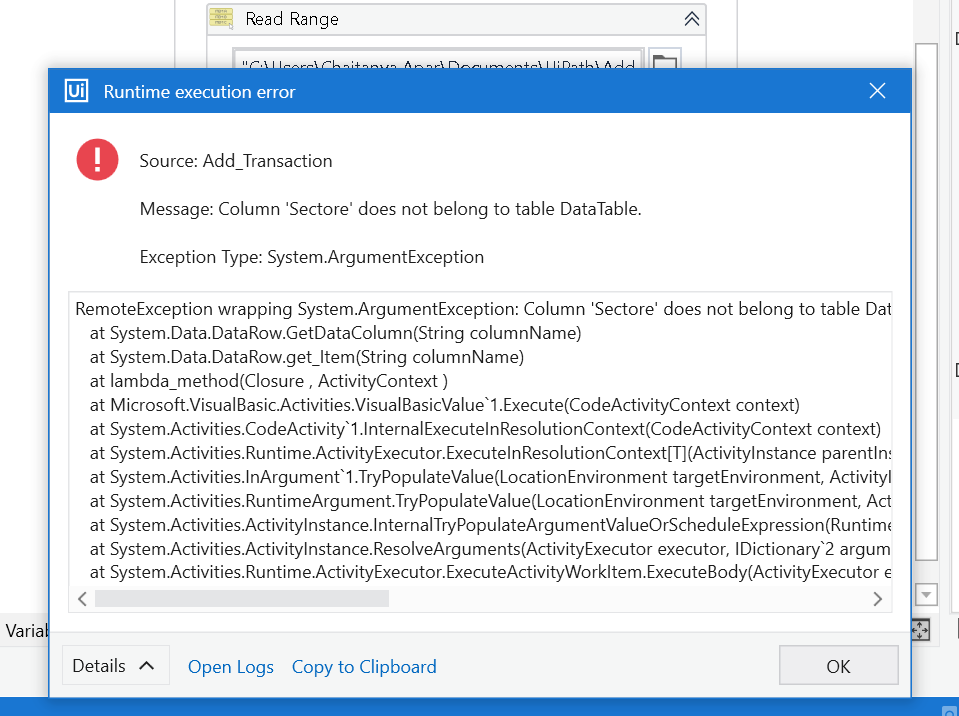The height and width of the screenshot is (716, 959).
Task: Click the UiPath logo in dialog title
Action: point(77,91)
